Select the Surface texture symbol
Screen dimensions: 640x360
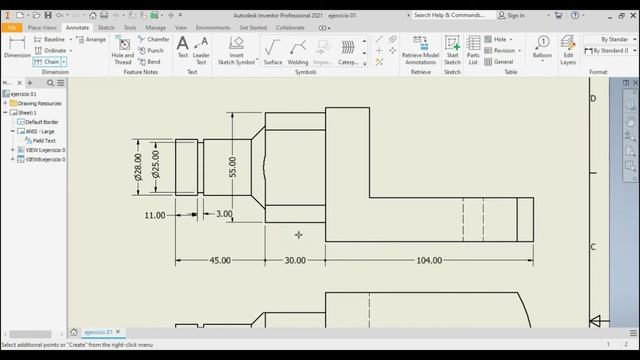pyautogui.click(x=273, y=51)
